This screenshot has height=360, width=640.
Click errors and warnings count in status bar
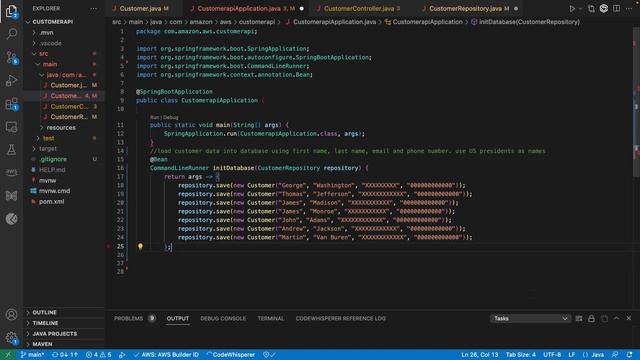coord(98,355)
